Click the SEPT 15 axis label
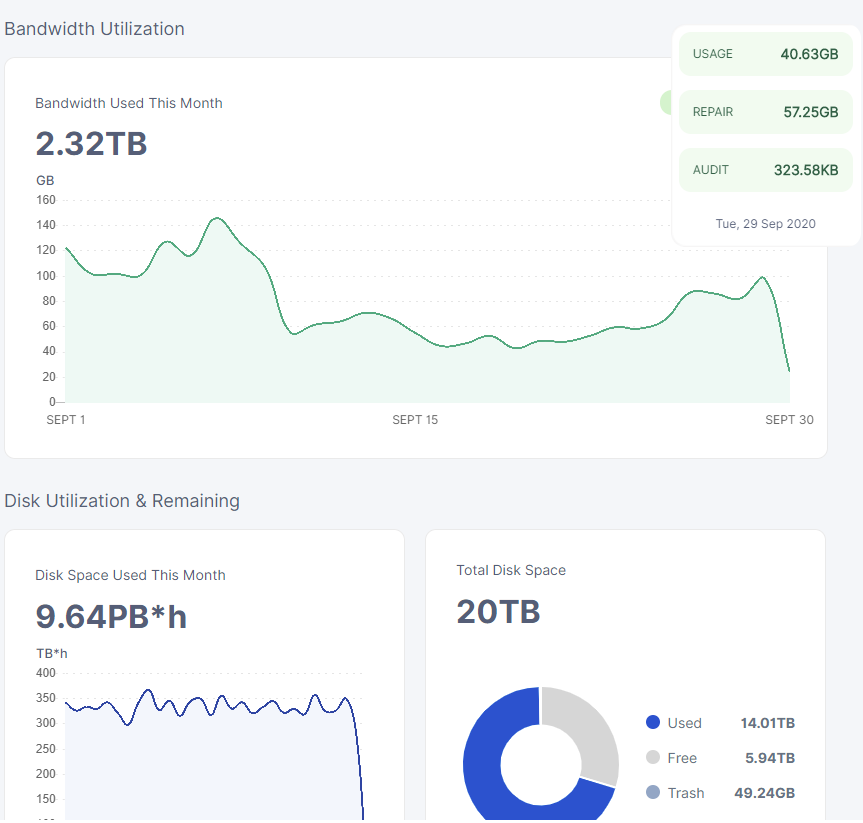 pos(415,420)
